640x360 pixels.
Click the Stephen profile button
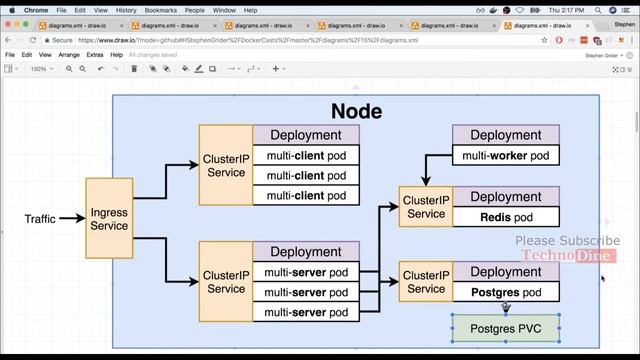coord(625,24)
